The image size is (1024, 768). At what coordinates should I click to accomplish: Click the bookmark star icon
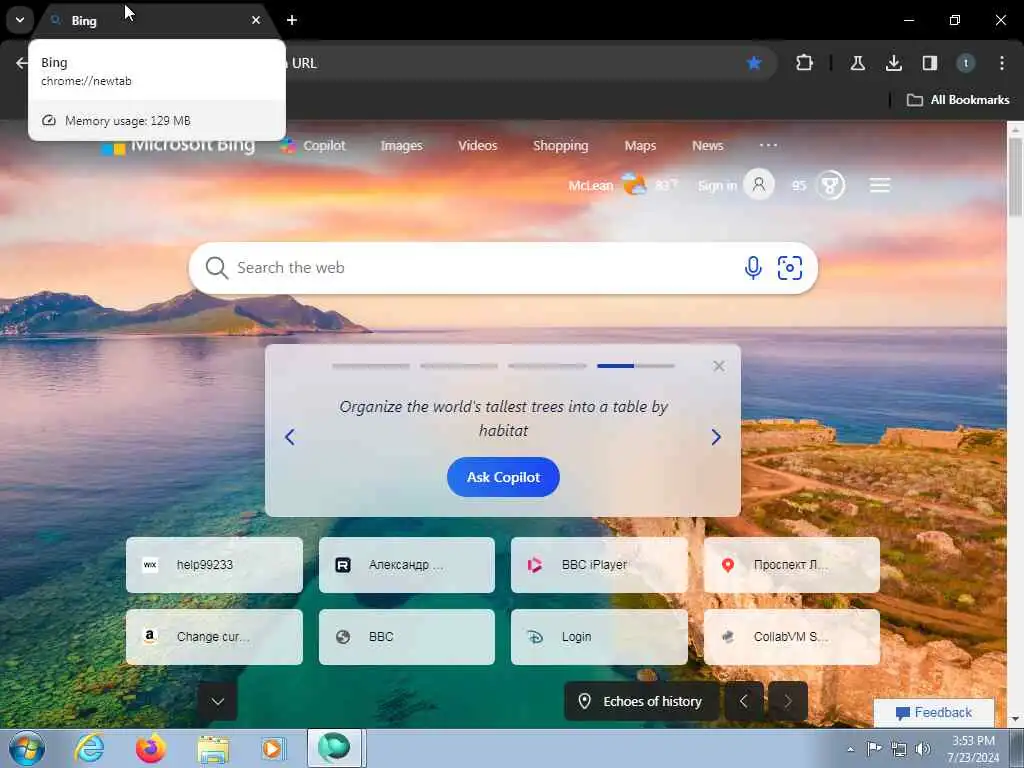pyautogui.click(x=754, y=63)
